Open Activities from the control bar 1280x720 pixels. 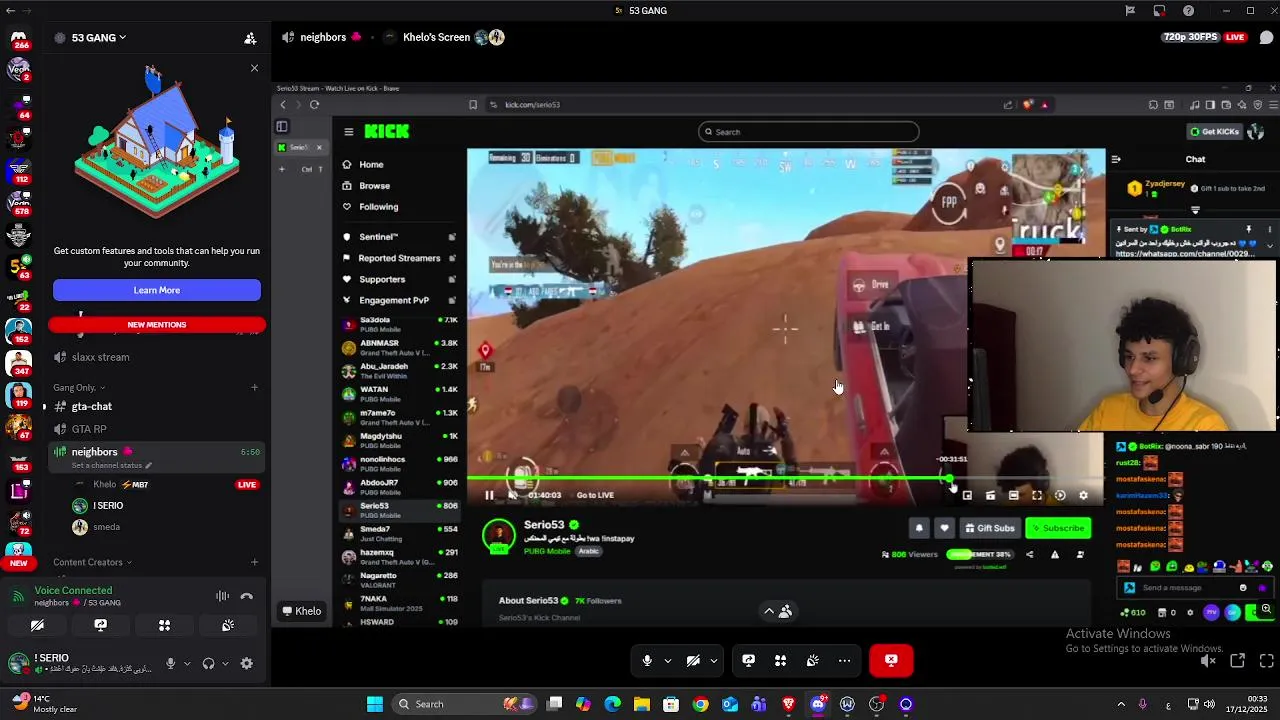781,661
